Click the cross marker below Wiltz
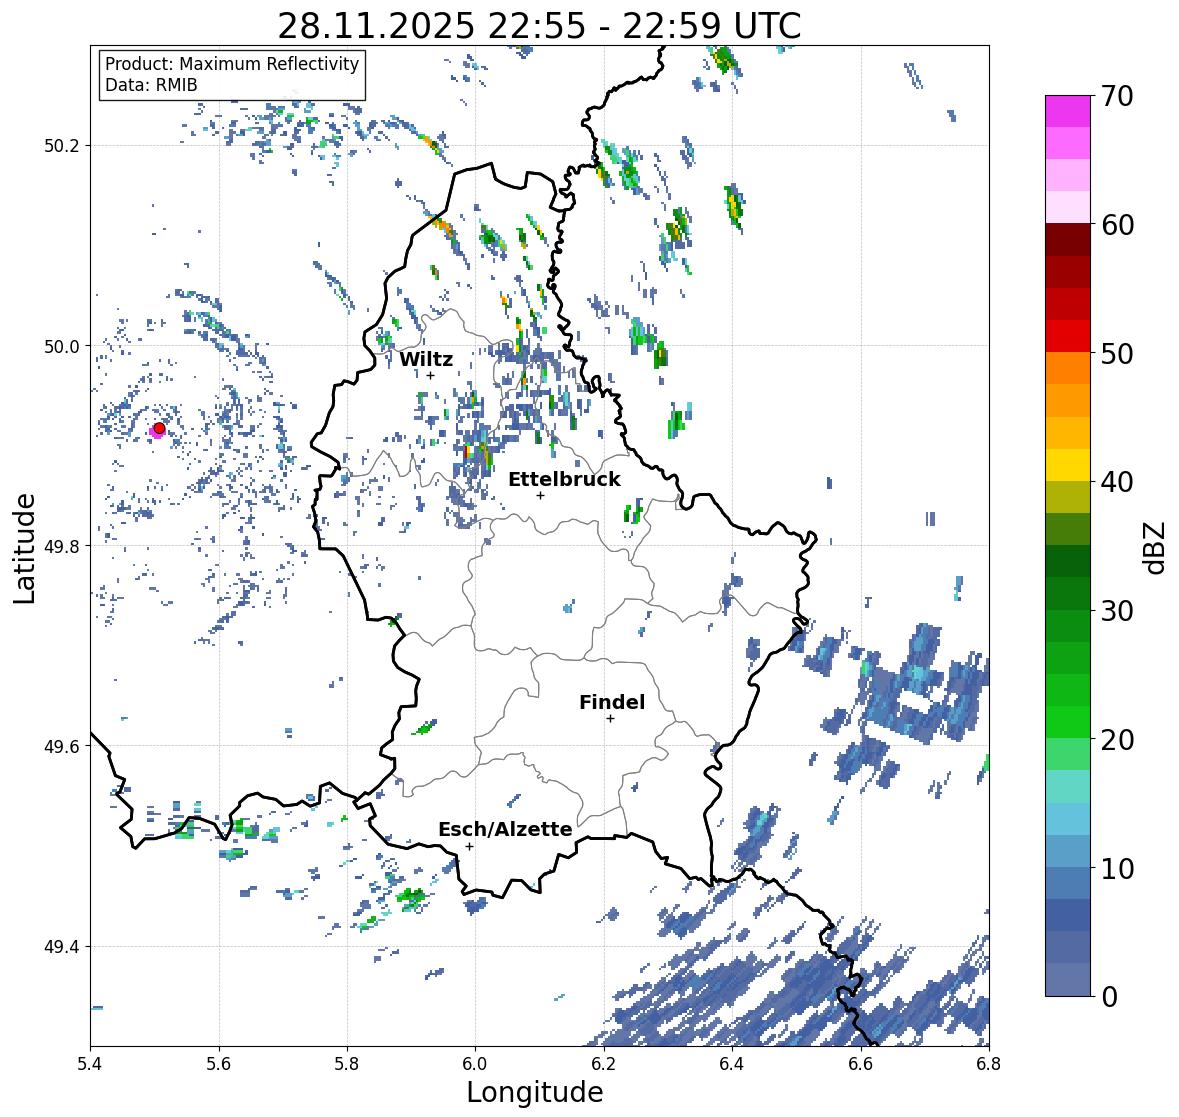Image resolution: width=1179 pixels, height=1117 pixels. [430, 375]
